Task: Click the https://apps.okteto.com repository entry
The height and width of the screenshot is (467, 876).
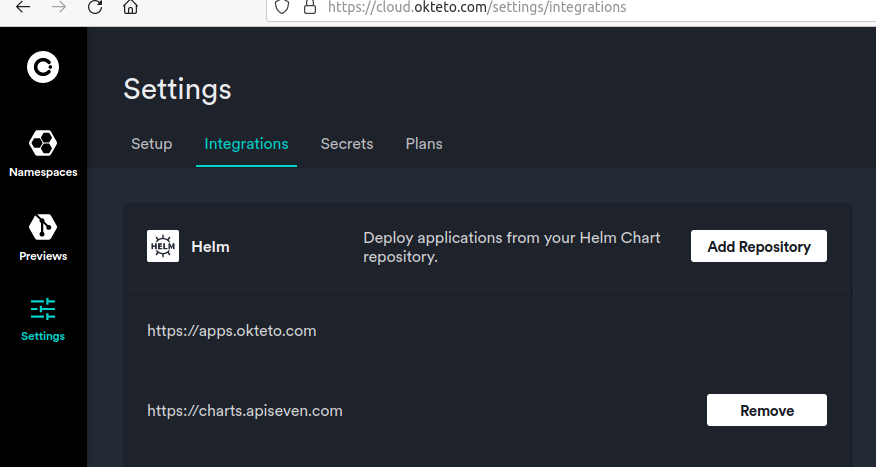Action: coord(232,330)
